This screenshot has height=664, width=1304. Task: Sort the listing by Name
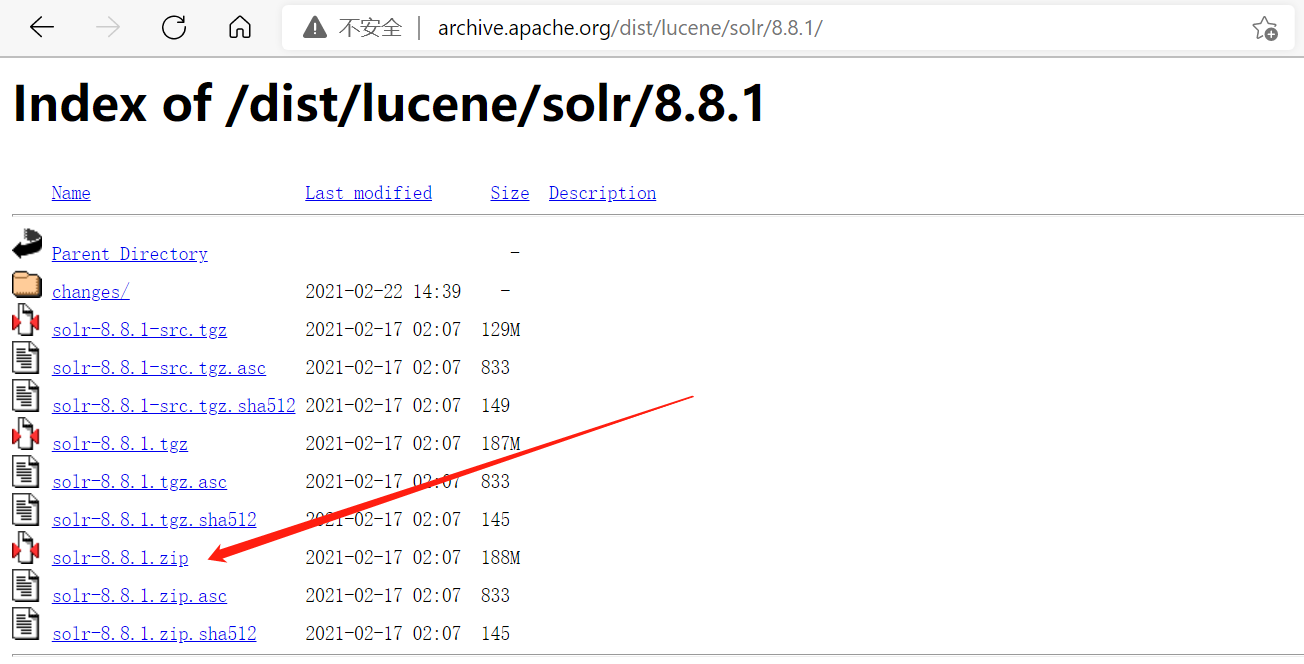(x=71, y=193)
